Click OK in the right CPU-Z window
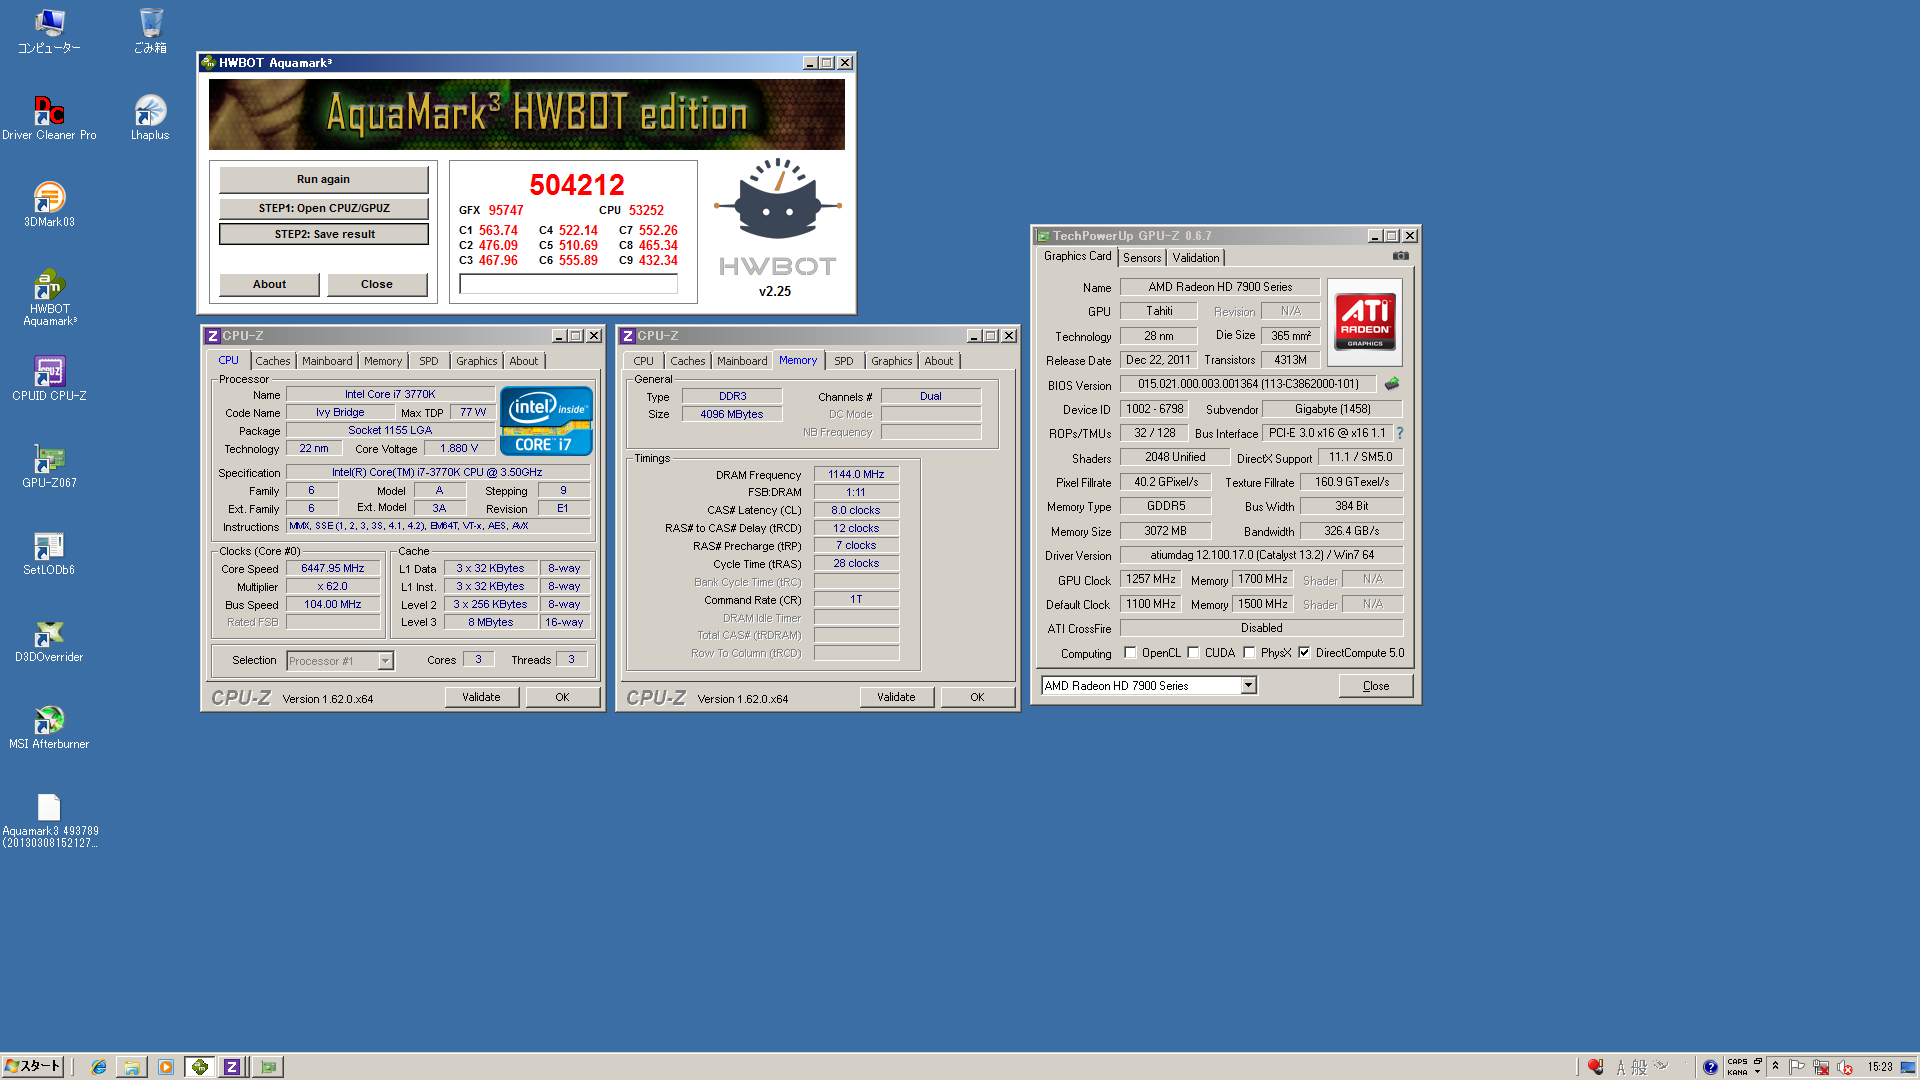This screenshot has width=1920, height=1080. [977, 697]
